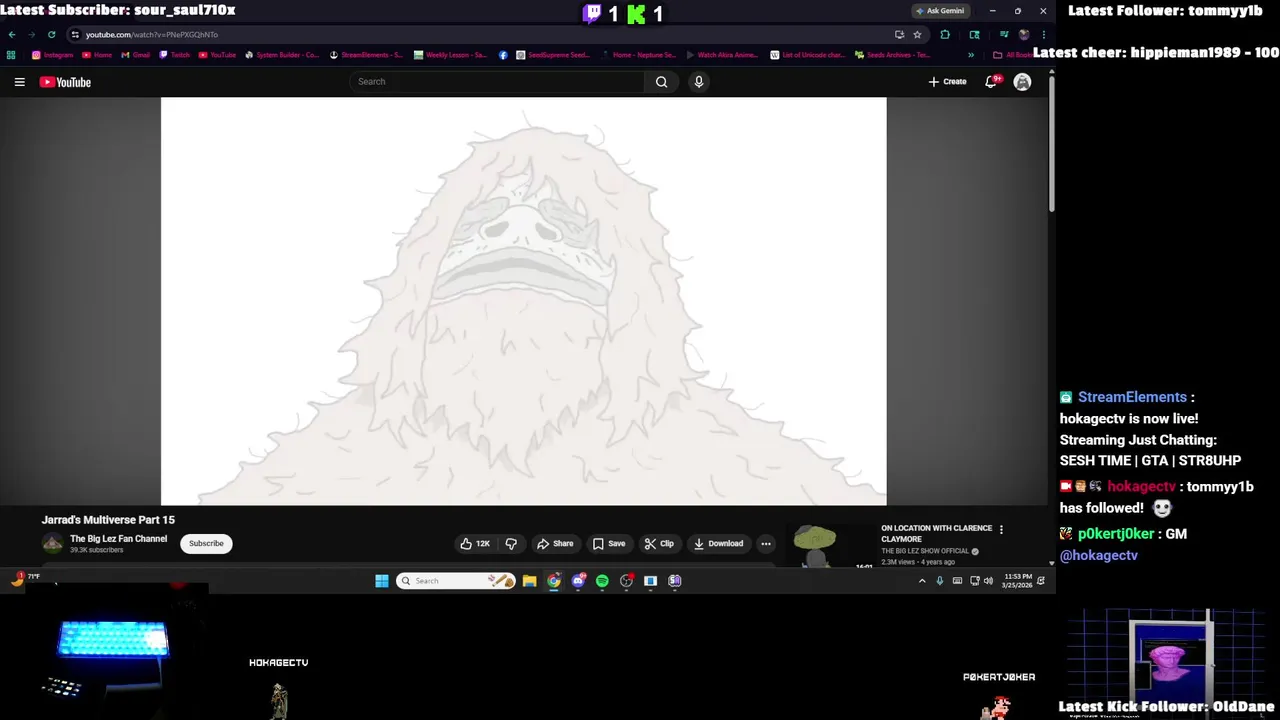This screenshot has height=720, width=1280.
Task: Go back in the Chrome browser
Action: pyautogui.click(x=12, y=34)
